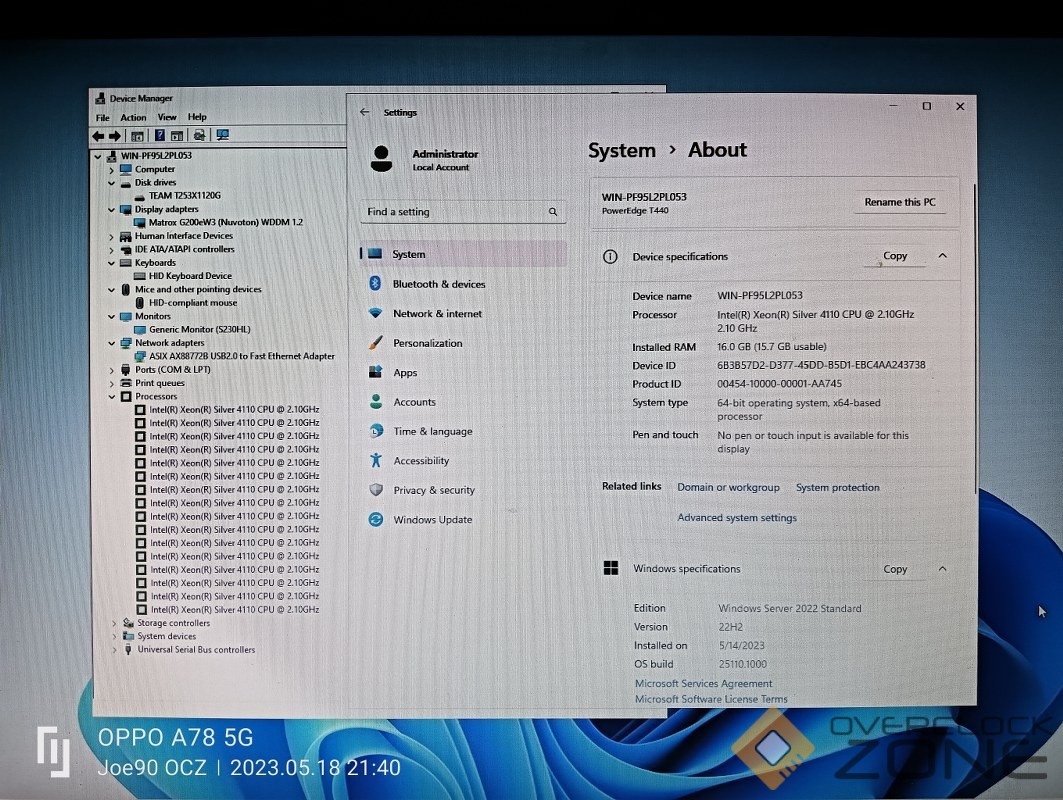This screenshot has height=800, width=1063.
Task: Expand Human Interface Devices category
Action: pos(111,237)
